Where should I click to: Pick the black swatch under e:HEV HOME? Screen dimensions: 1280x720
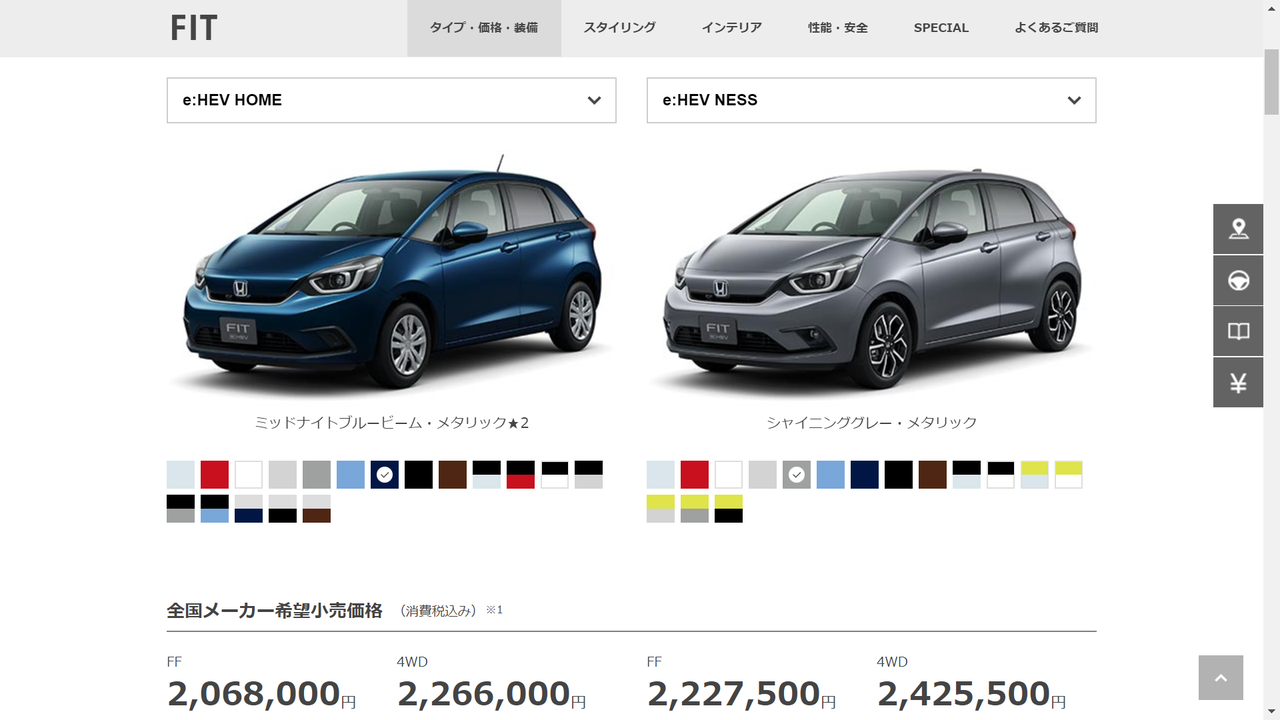[x=419, y=475]
